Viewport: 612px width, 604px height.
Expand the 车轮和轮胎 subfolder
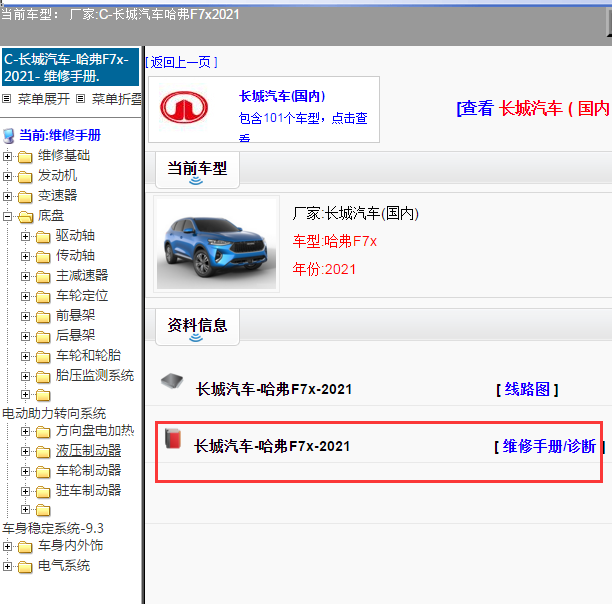(x=25, y=356)
